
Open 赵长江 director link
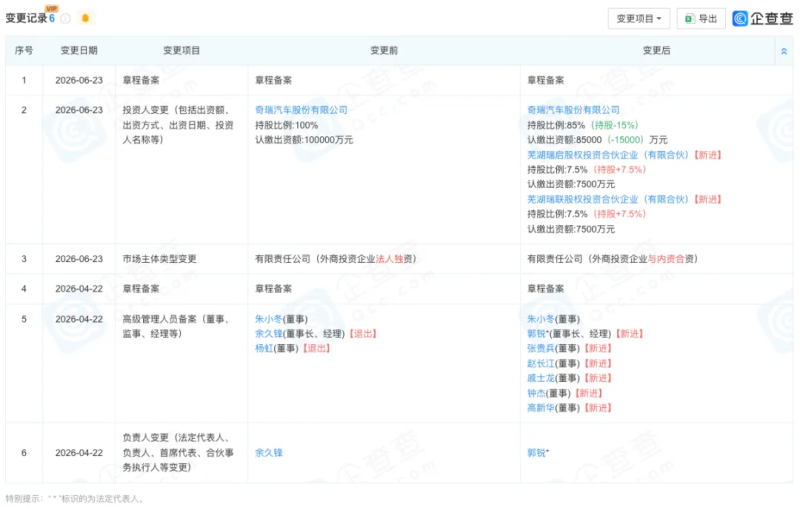[540, 363]
